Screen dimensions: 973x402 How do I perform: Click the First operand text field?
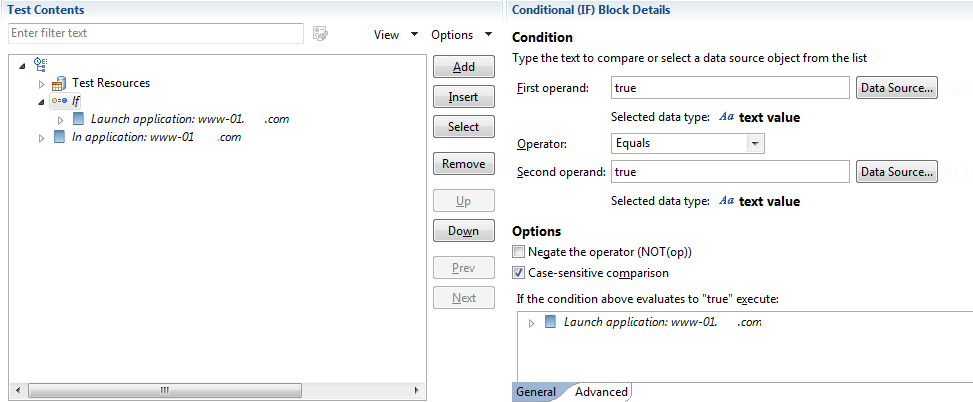pos(730,87)
